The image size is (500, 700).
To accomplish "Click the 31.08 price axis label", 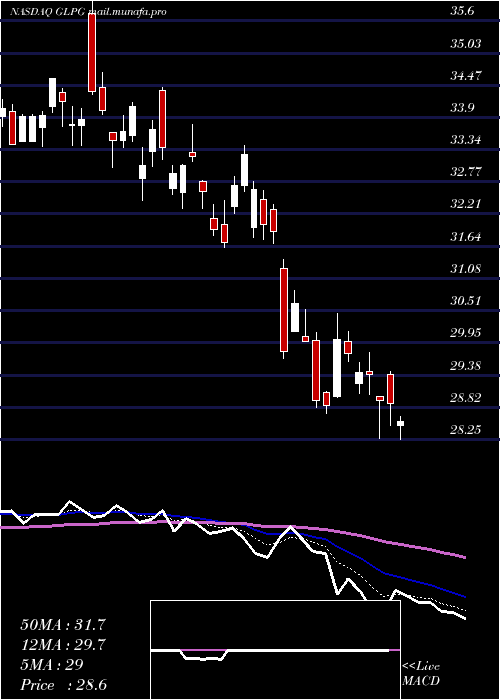I will point(466,269).
